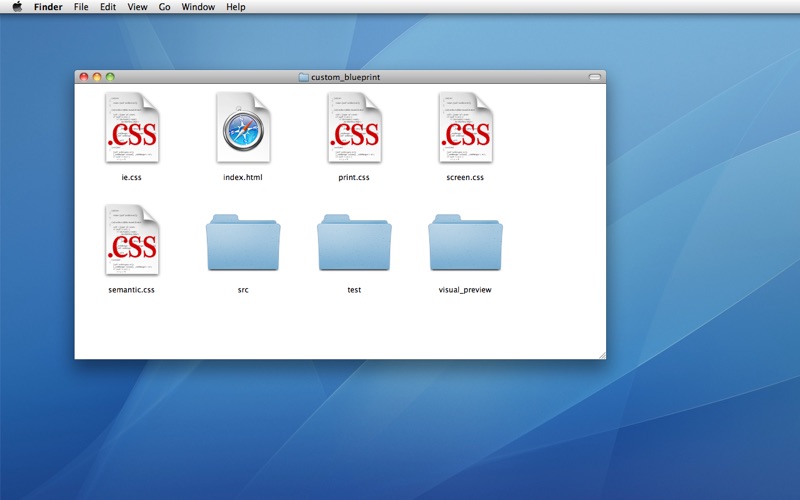Select the test folder icon
This screenshot has width=800, height=500.
pos(354,242)
